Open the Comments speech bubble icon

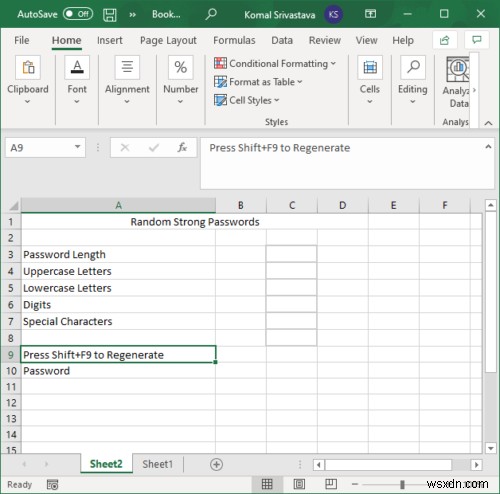click(477, 40)
